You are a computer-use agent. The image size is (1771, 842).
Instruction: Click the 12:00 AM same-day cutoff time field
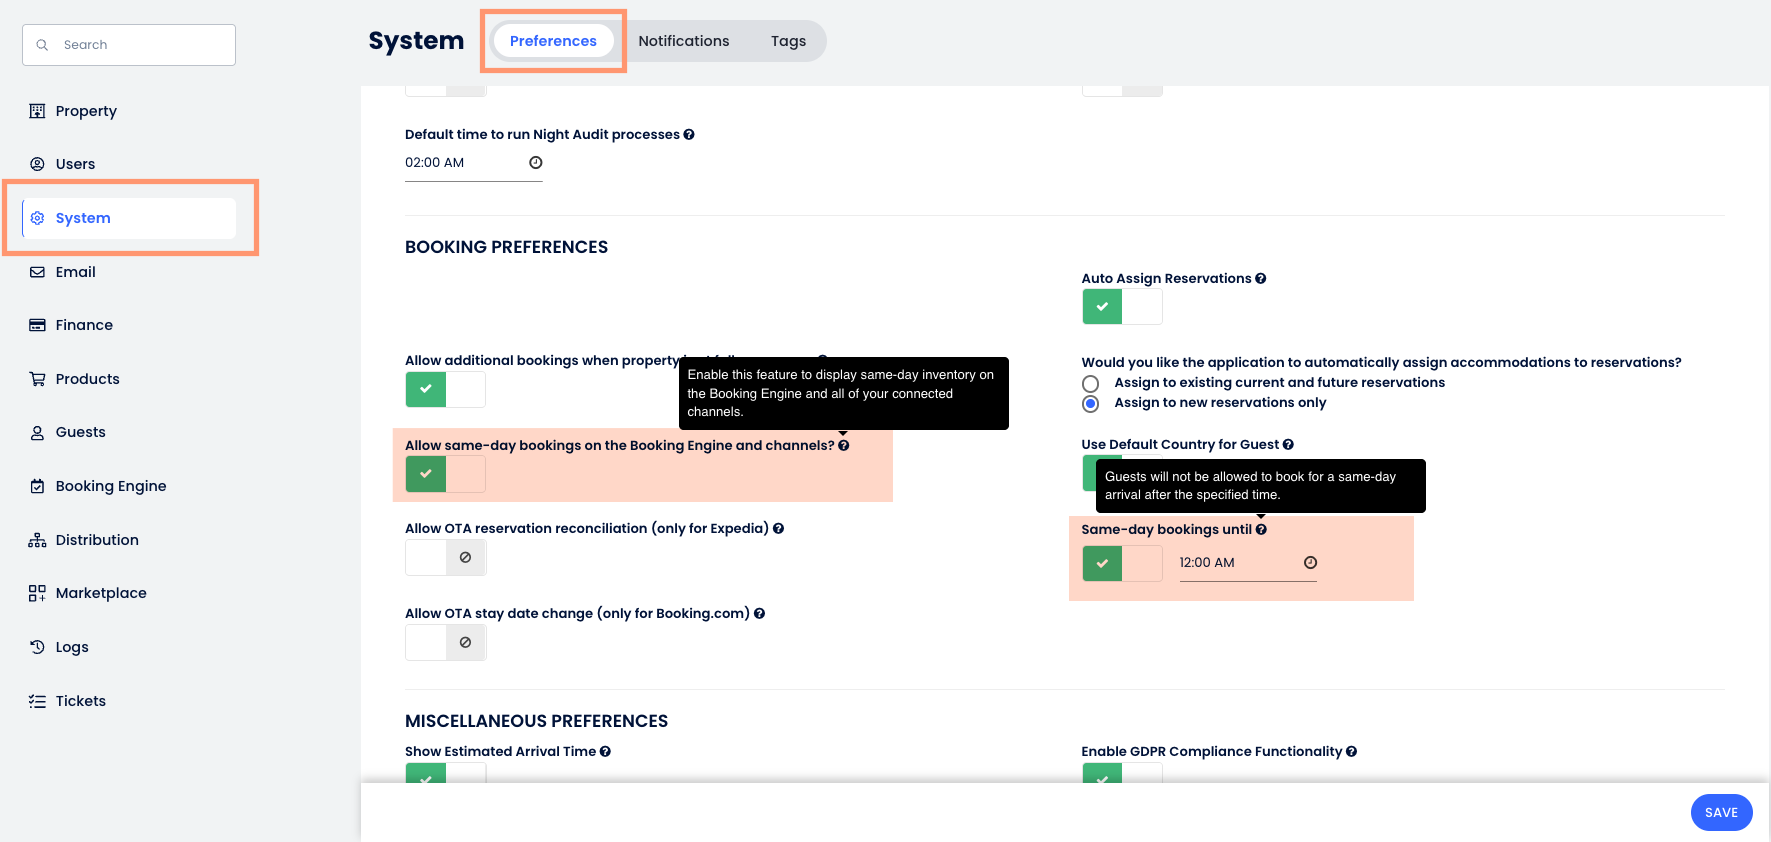1235,563
